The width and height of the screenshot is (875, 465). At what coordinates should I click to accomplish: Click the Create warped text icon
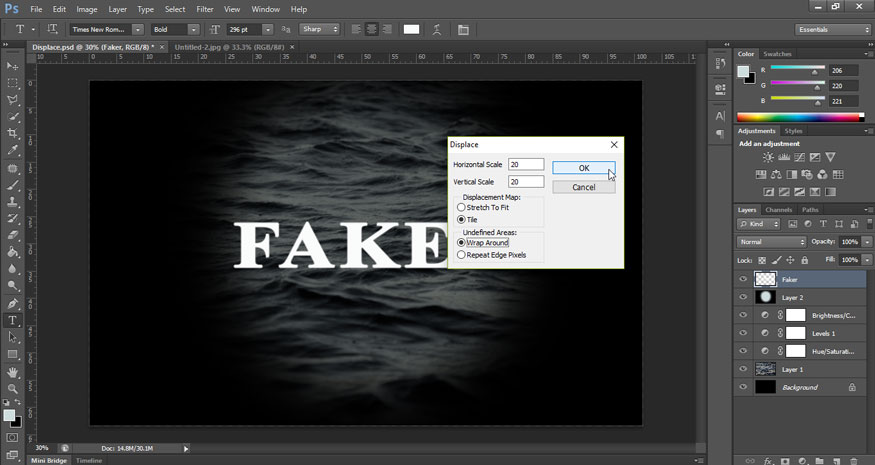point(437,30)
